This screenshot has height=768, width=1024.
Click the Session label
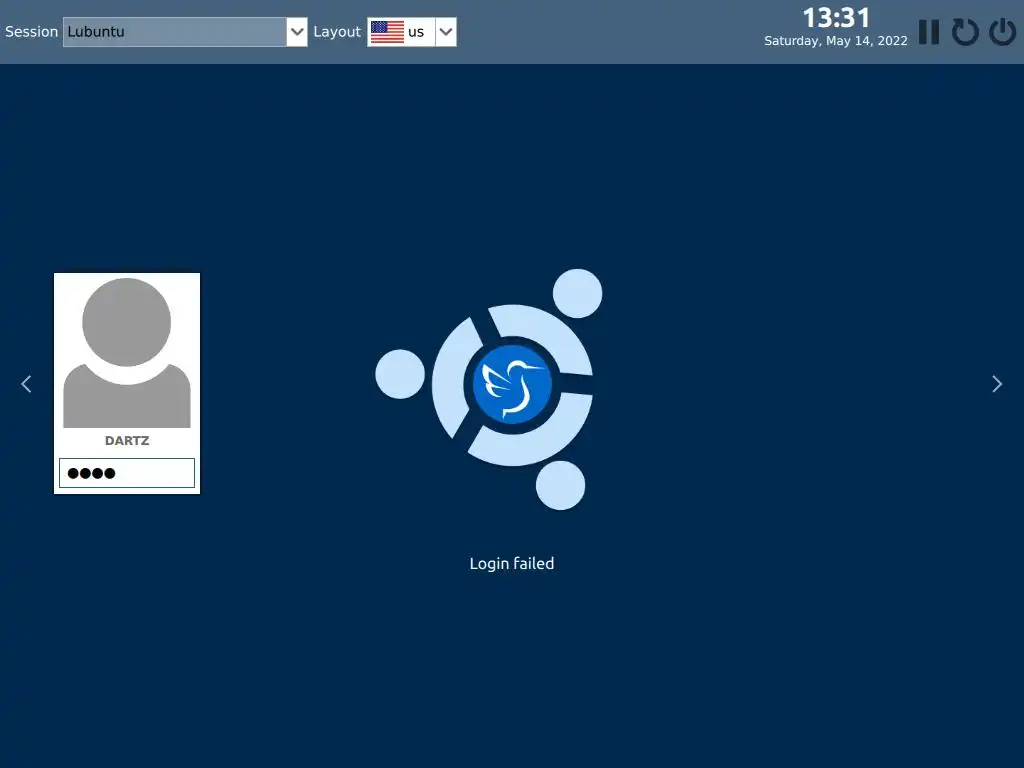(x=31, y=31)
